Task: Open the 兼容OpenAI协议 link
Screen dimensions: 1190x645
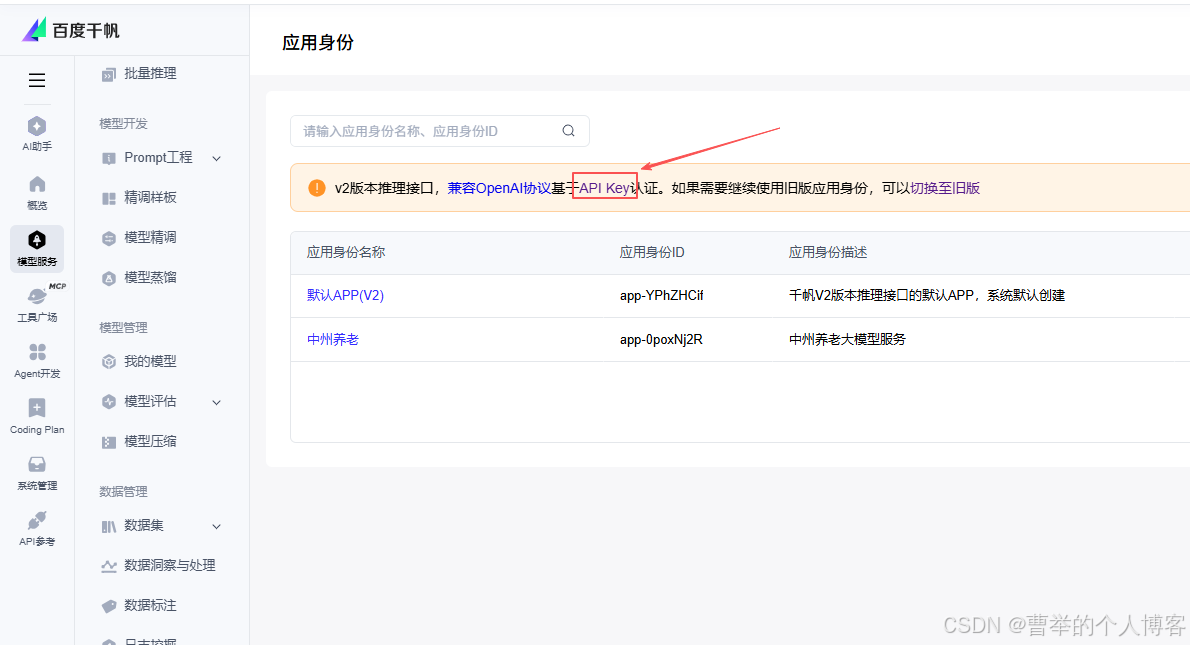Action: pos(499,187)
